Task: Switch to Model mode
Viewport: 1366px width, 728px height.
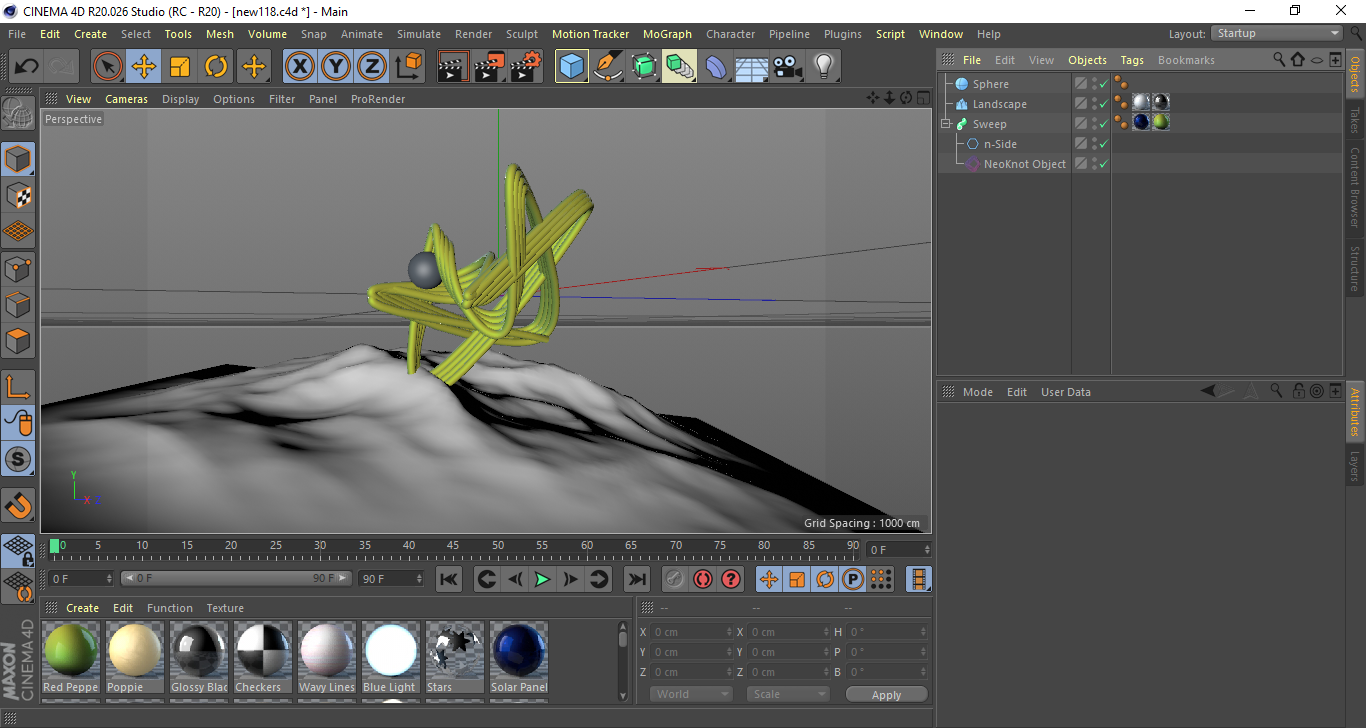Action: point(18,159)
